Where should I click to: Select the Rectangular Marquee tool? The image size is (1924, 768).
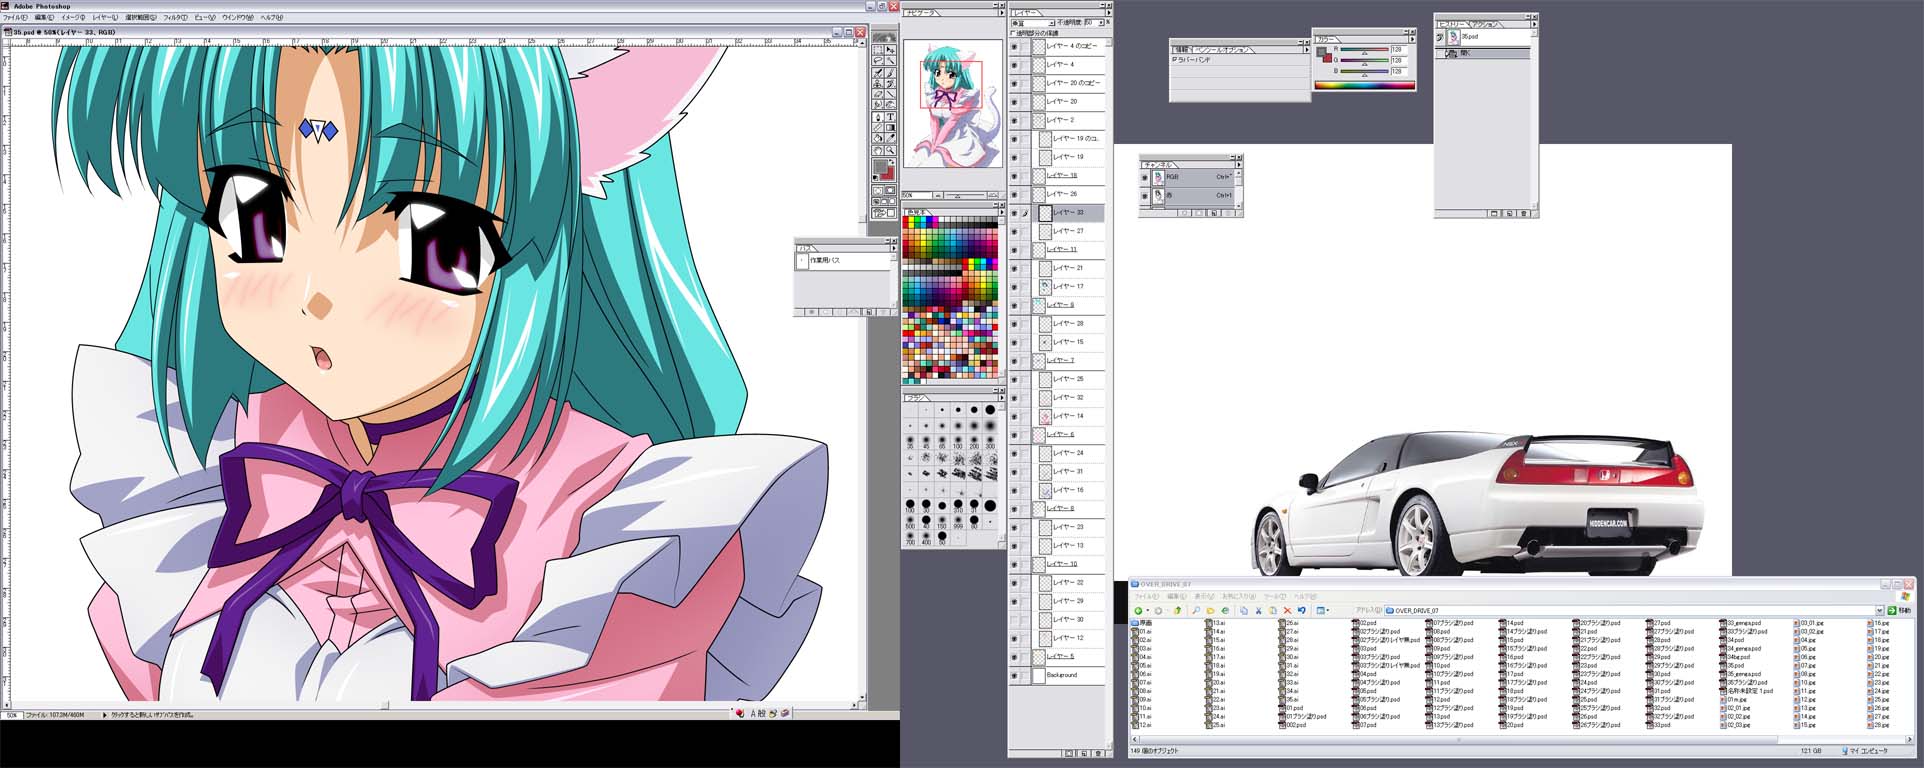pos(878,49)
